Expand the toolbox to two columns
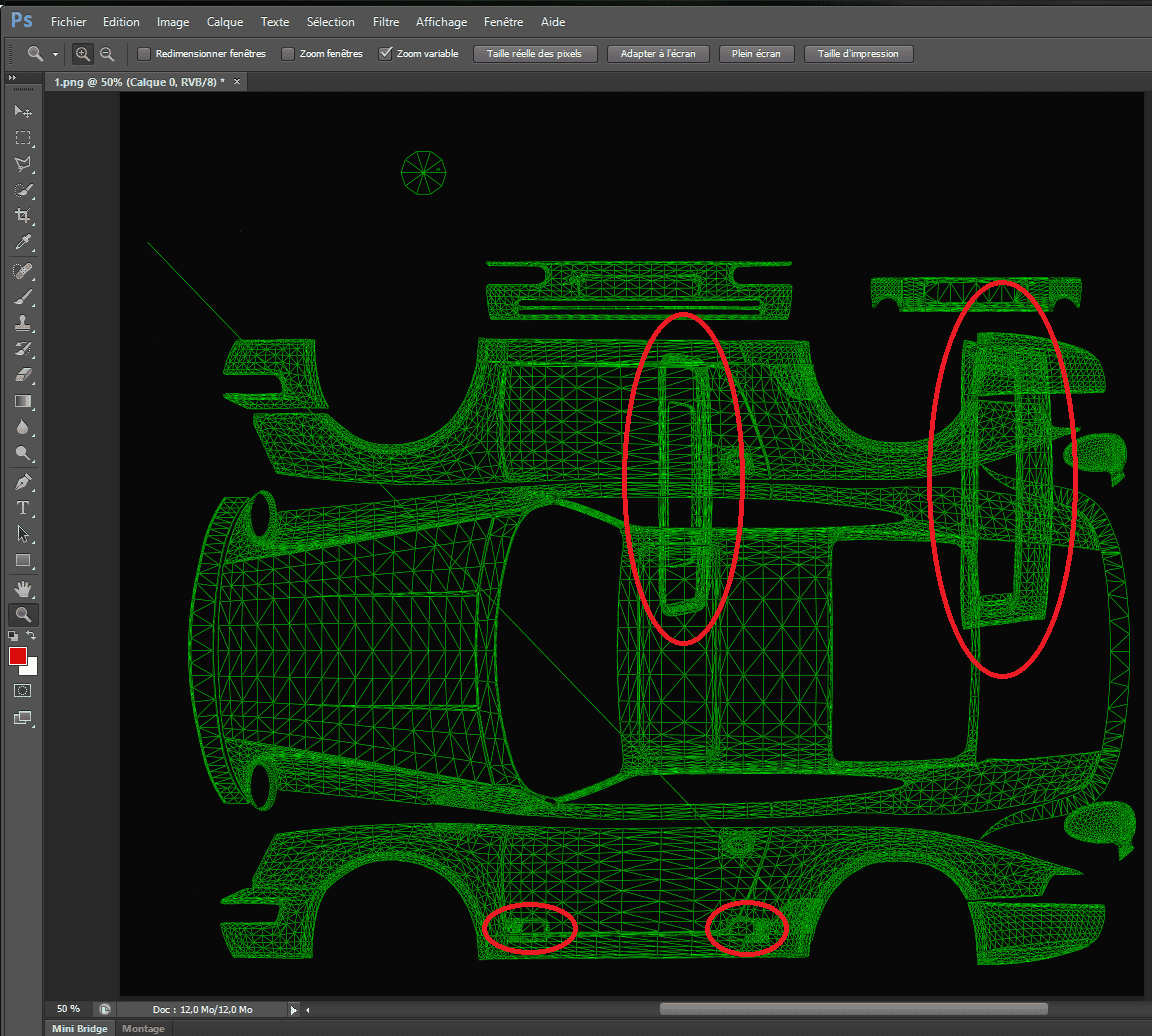Image resolution: width=1152 pixels, height=1036 pixels. click(x=12, y=77)
